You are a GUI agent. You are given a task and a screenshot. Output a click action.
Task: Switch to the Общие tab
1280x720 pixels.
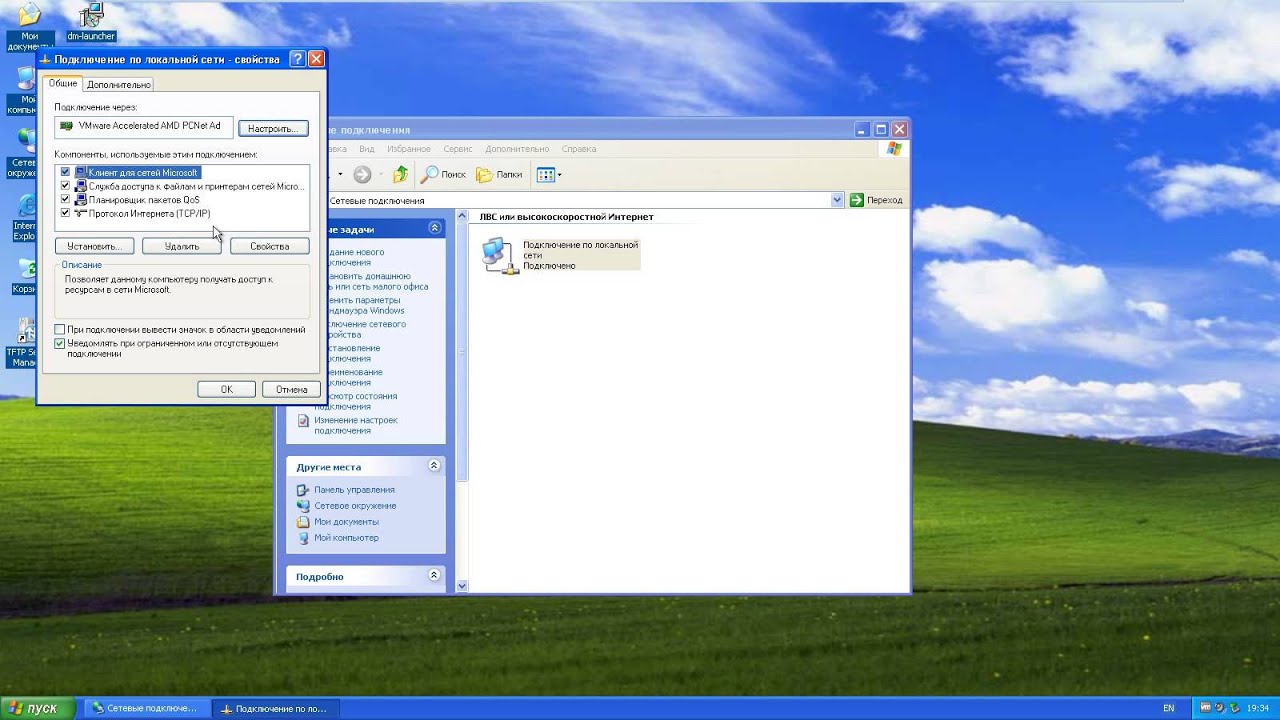pyautogui.click(x=63, y=83)
